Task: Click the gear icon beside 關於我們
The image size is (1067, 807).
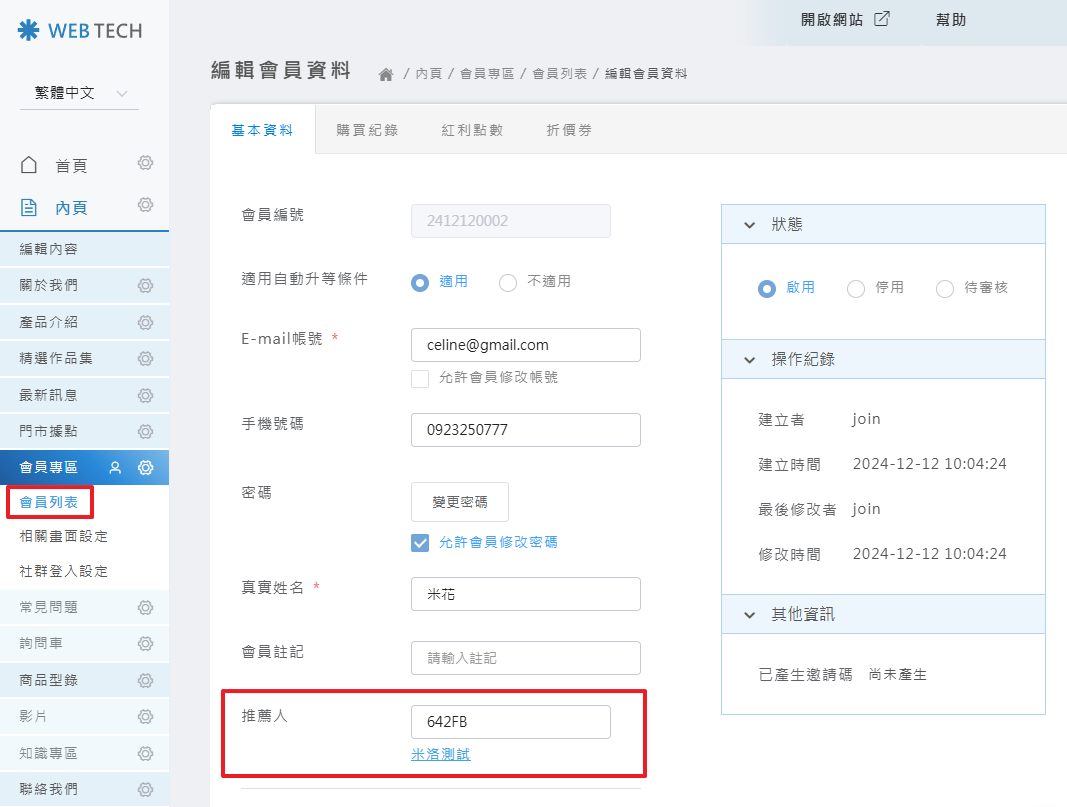Action: [x=145, y=285]
